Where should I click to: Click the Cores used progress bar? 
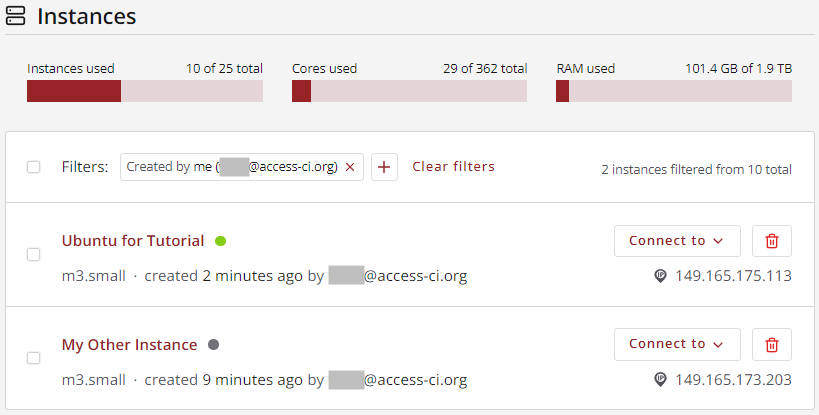409,91
